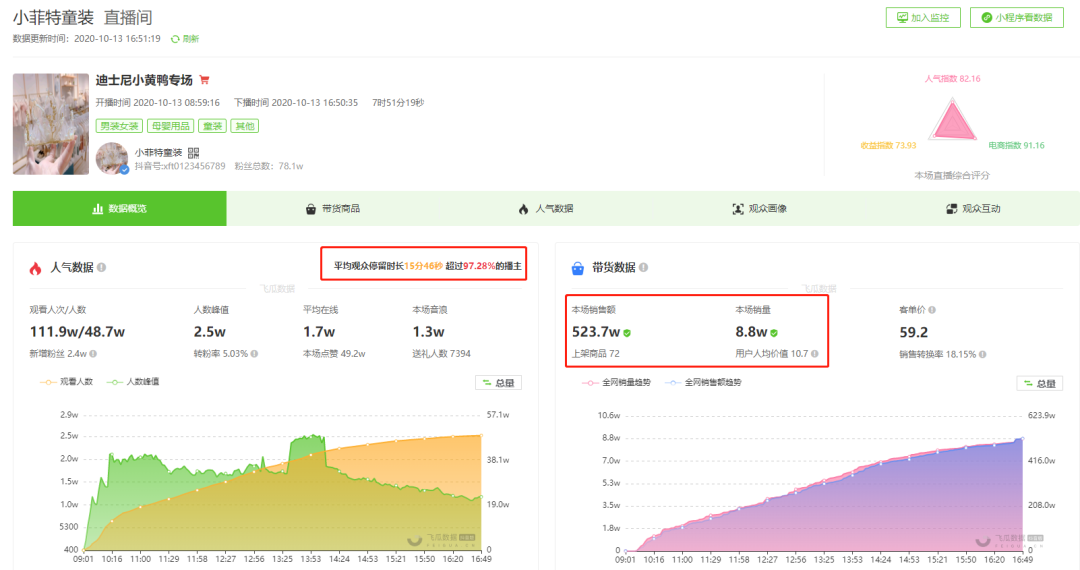This screenshot has width=1080, height=570.
Task: Click the monitor icon in 加入监控 button
Action: [902, 18]
